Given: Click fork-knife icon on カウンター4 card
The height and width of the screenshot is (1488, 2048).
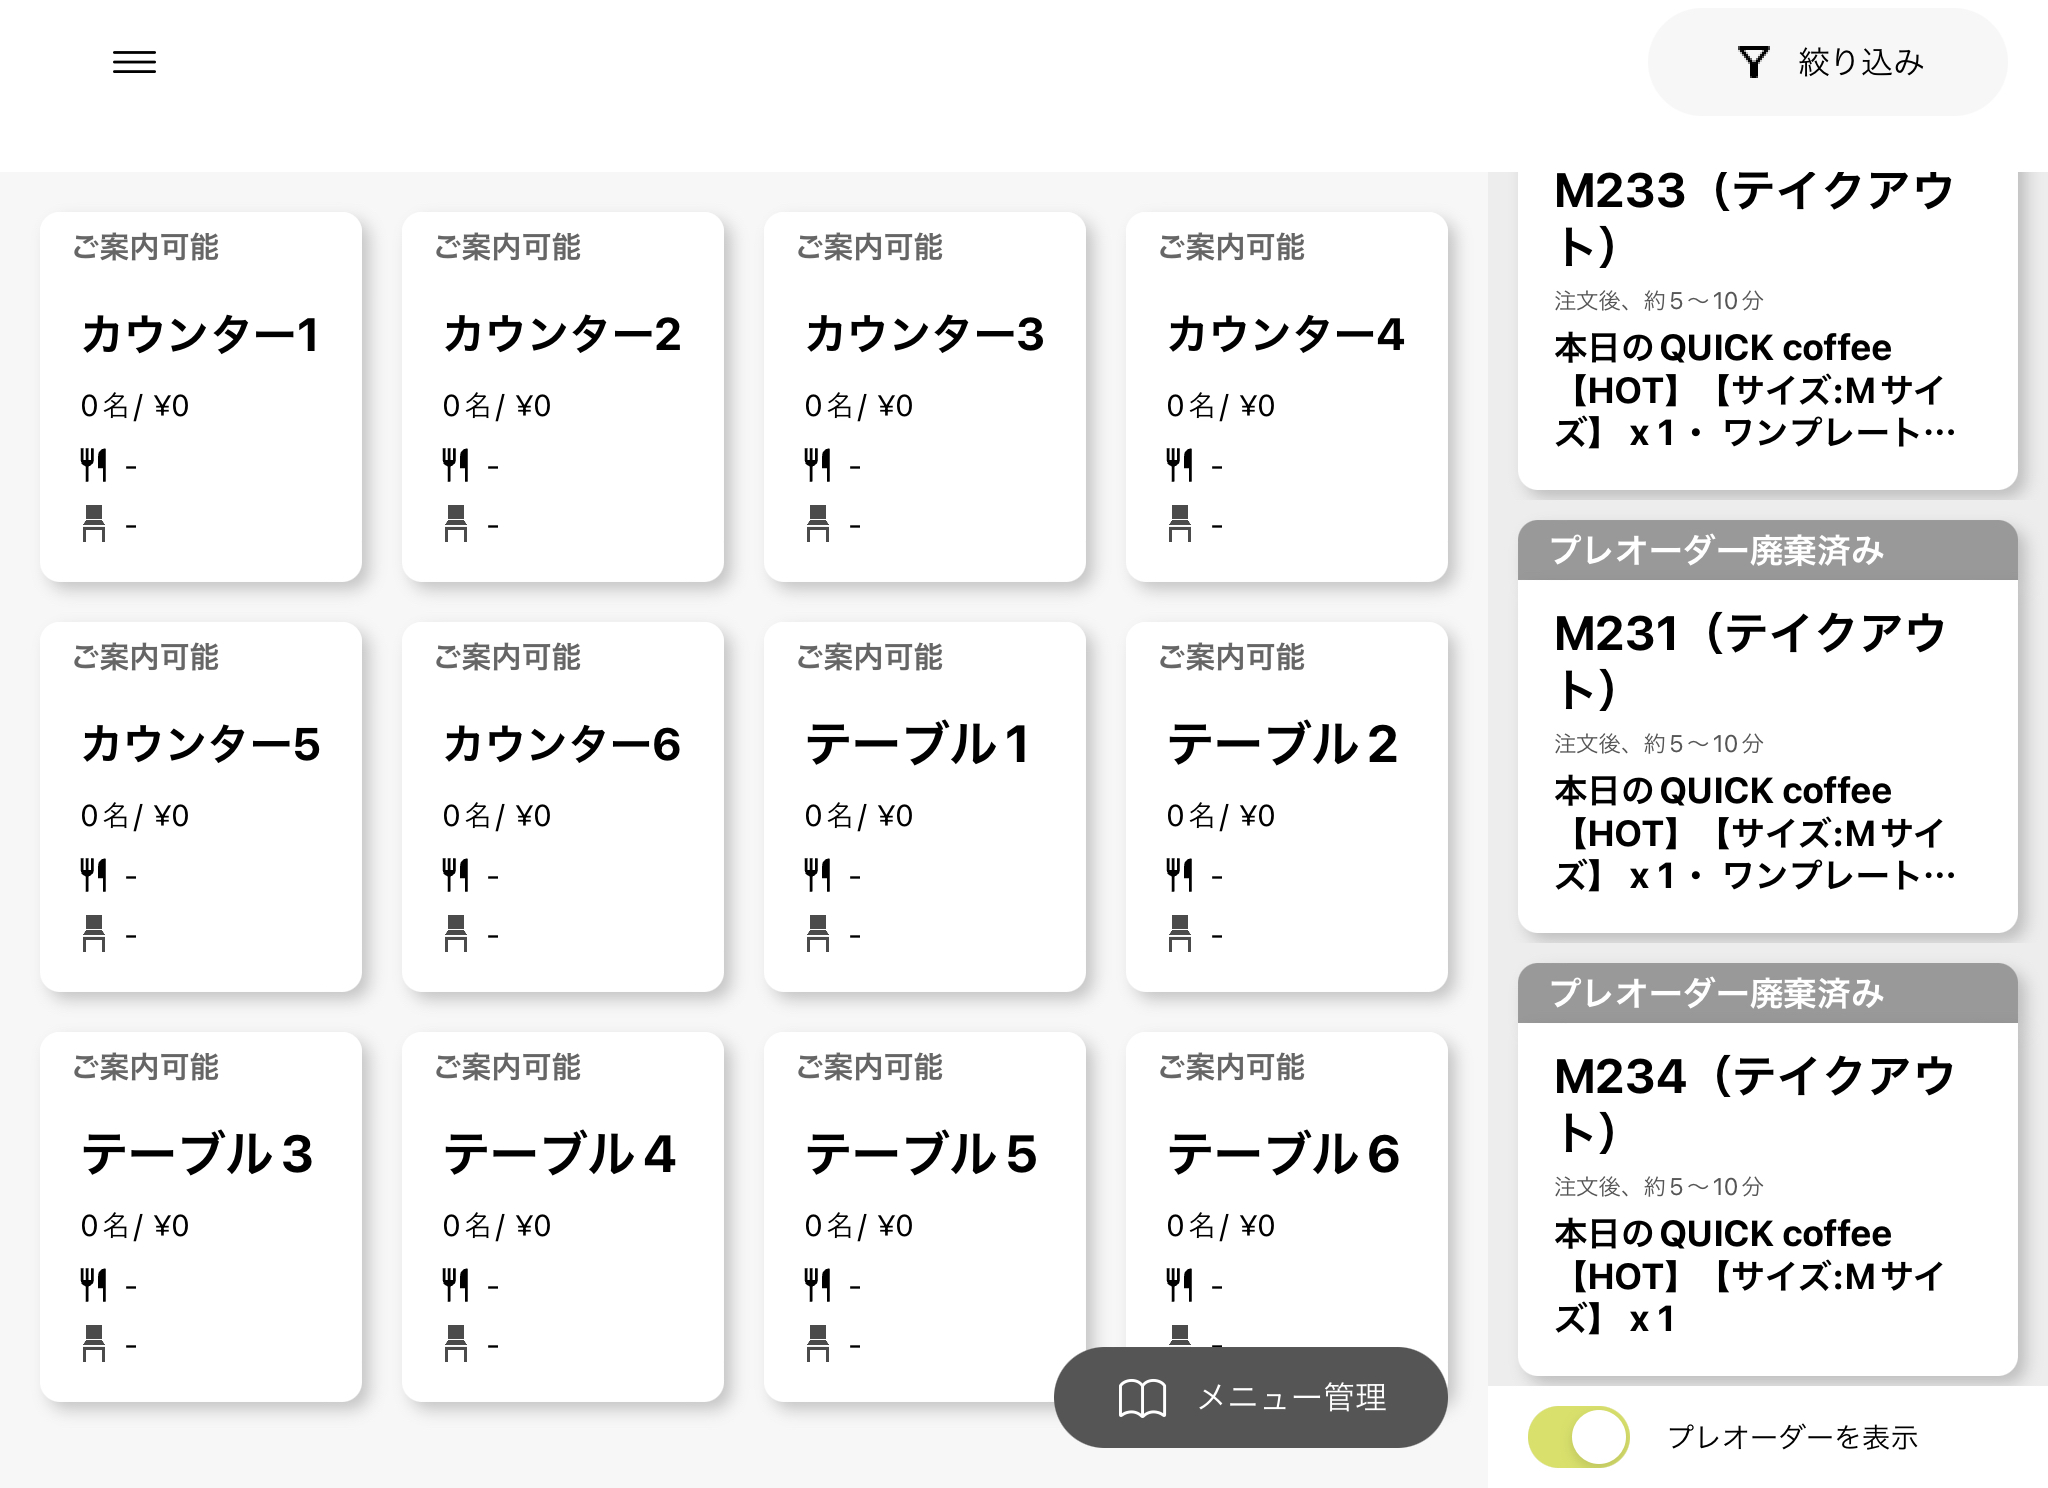Looking at the screenshot, I should tap(1179, 465).
